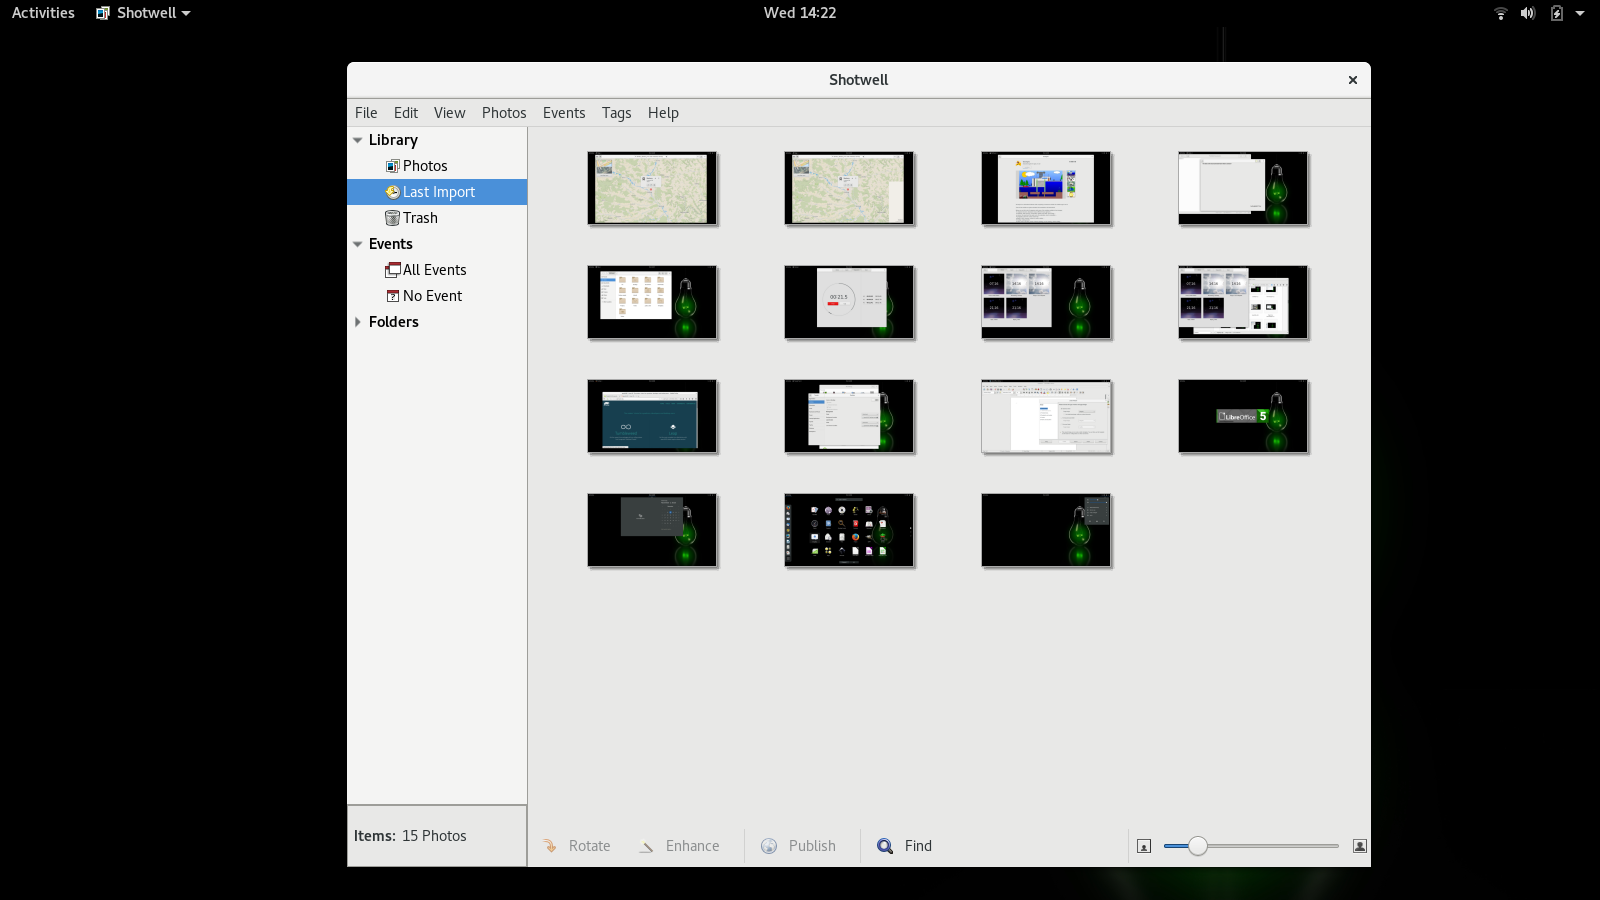1600x900 pixels.
Task: Select the Last Import clock icon
Action: (392, 192)
